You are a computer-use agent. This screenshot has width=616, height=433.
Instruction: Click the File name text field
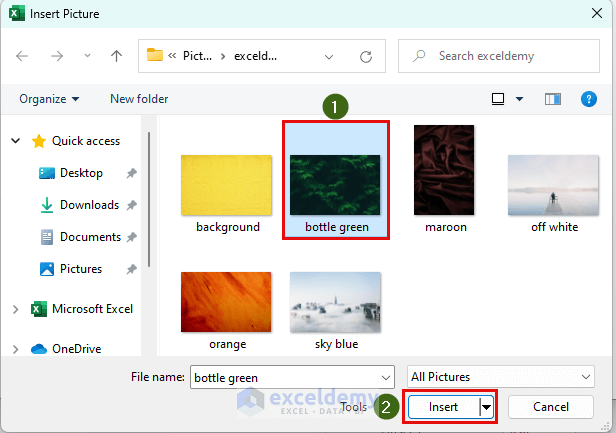286,377
